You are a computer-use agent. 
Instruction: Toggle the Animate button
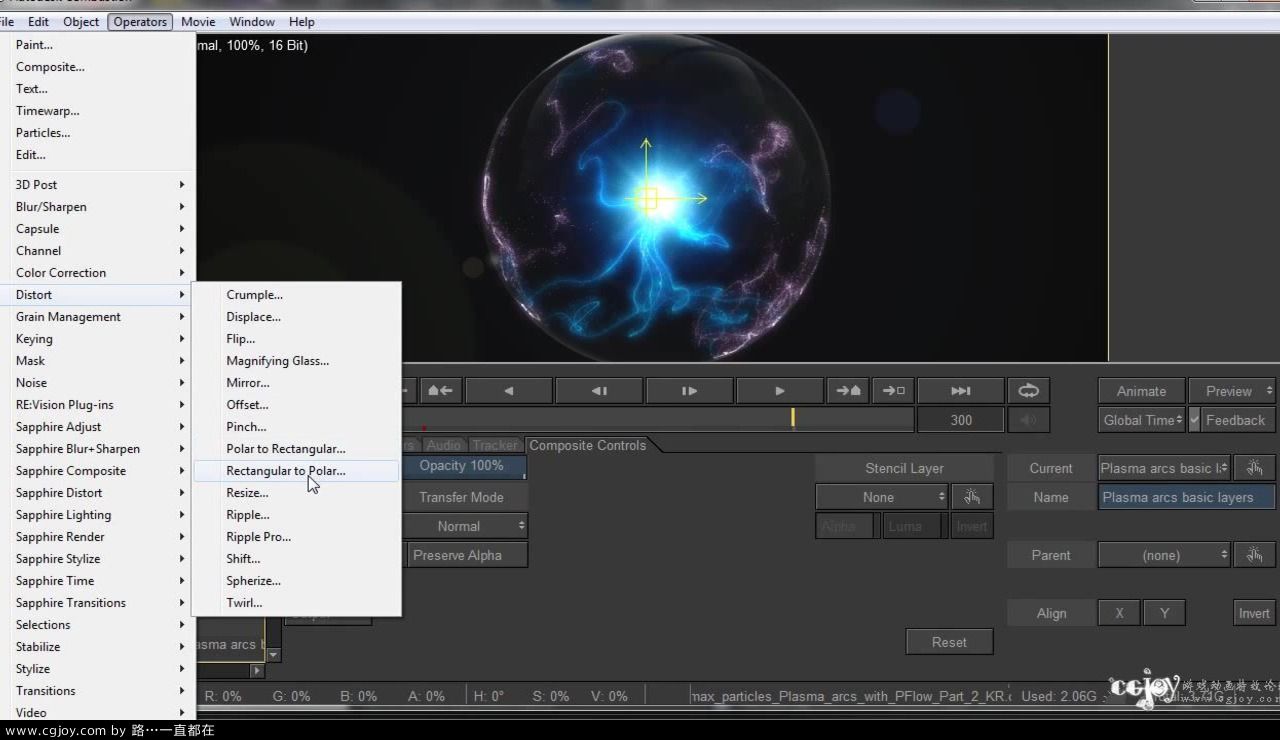(x=1141, y=391)
